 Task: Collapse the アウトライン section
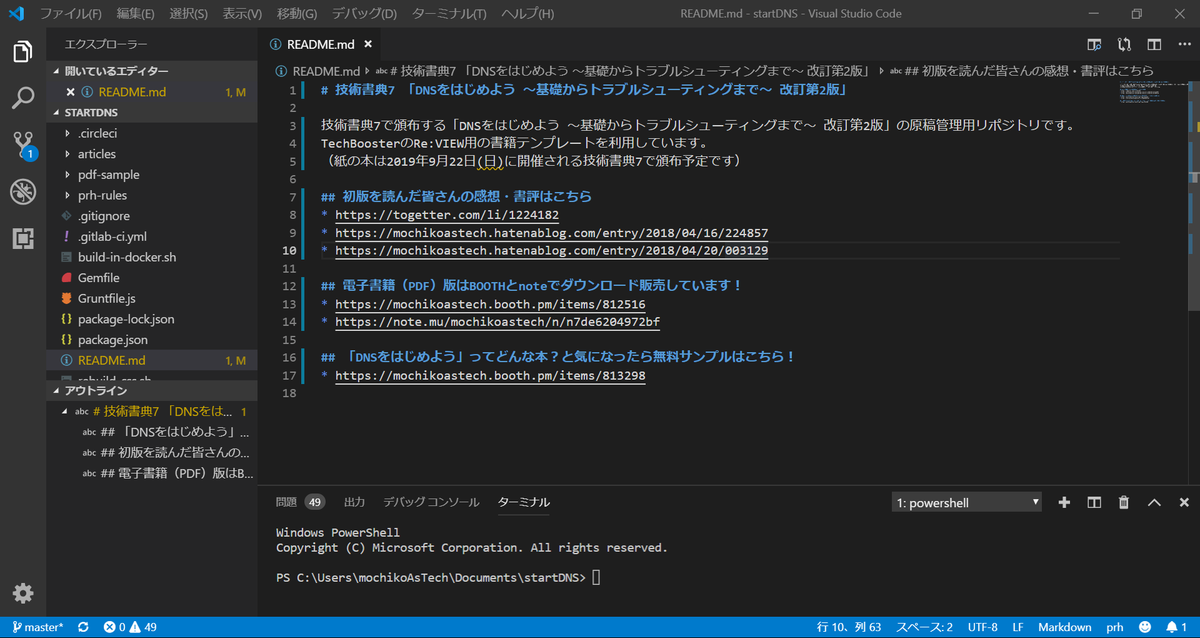tap(152, 391)
